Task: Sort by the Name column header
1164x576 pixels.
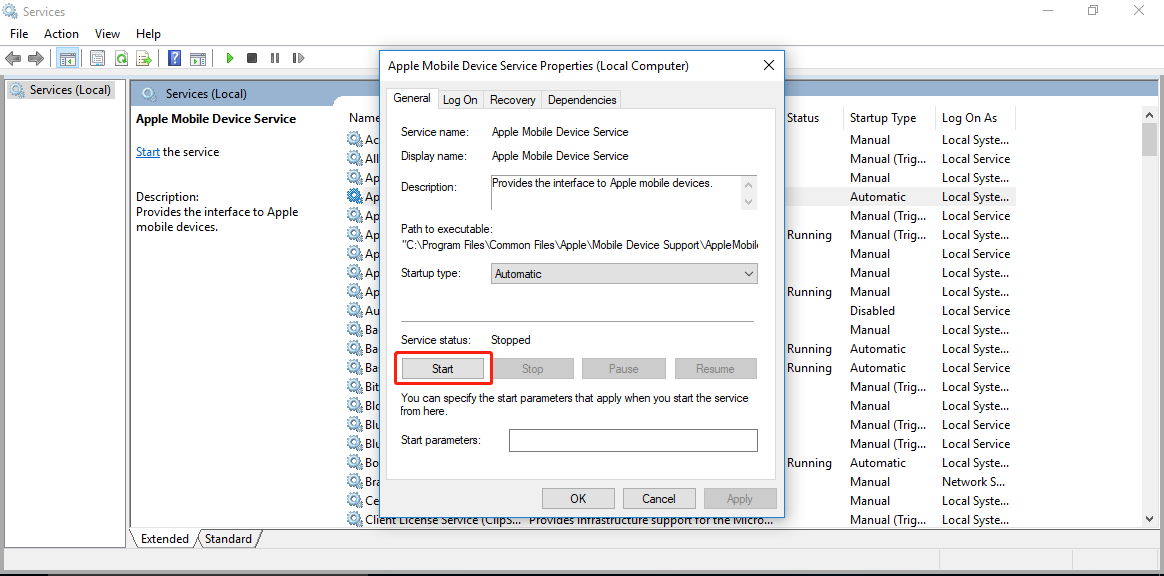Action: click(x=364, y=118)
